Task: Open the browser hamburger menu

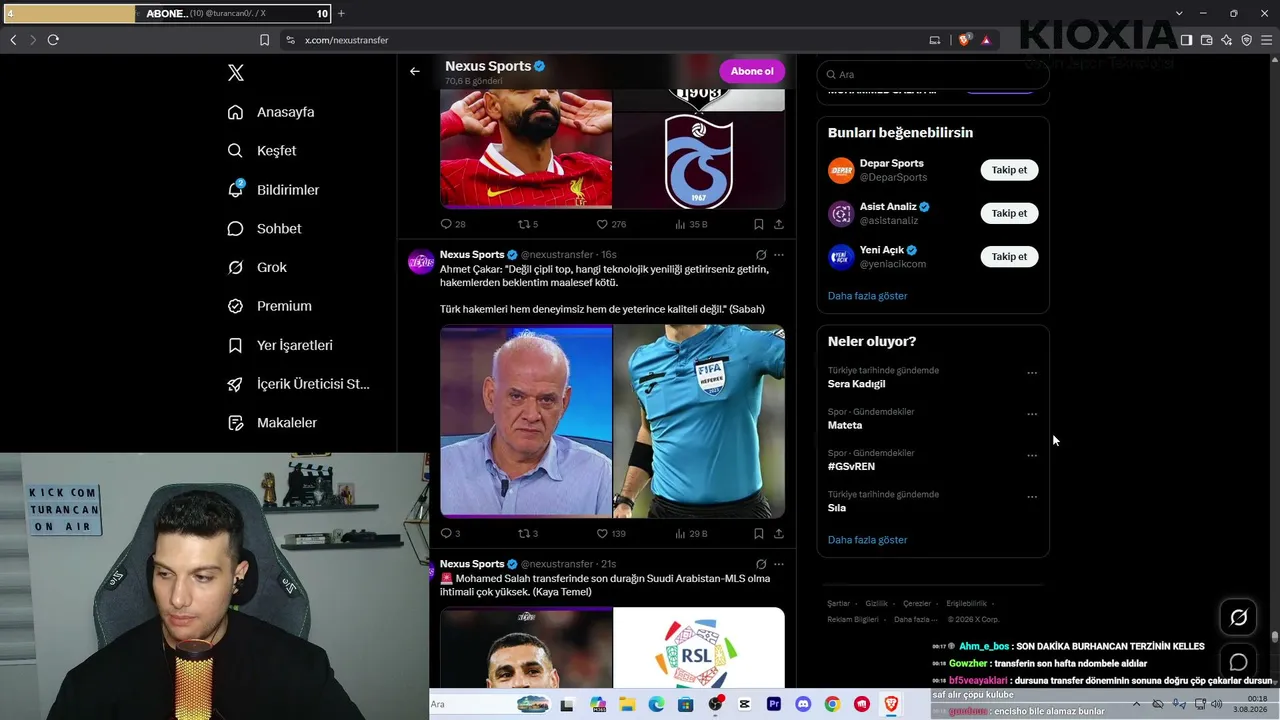Action: coord(1267,40)
